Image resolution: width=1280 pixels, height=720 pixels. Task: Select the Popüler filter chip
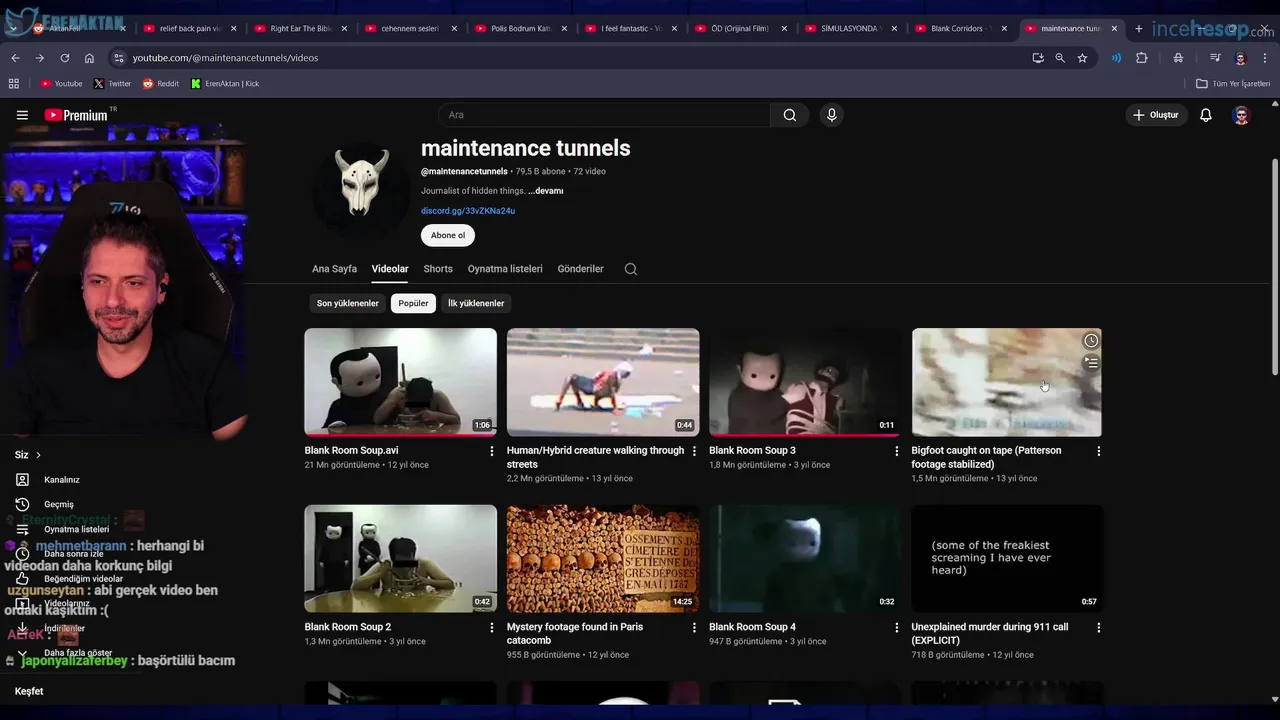pos(413,303)
